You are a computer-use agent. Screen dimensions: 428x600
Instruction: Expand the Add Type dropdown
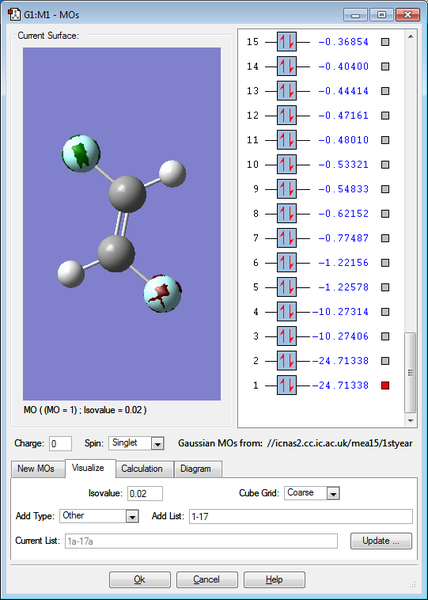click(x=132, y=517)
